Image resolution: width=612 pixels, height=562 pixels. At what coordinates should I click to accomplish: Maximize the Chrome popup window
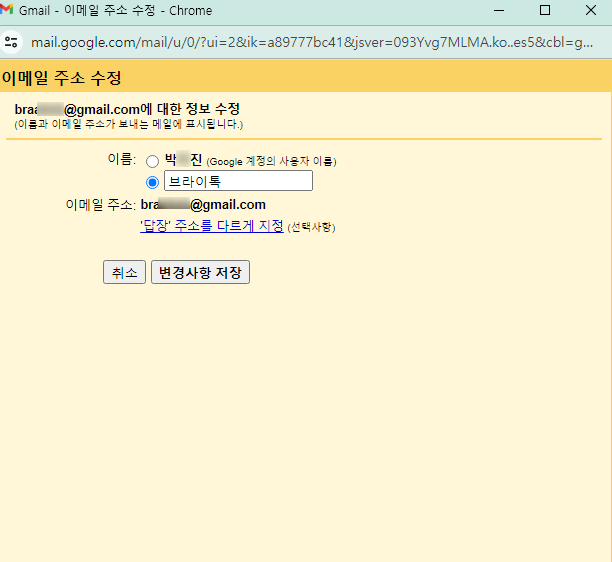545,11
